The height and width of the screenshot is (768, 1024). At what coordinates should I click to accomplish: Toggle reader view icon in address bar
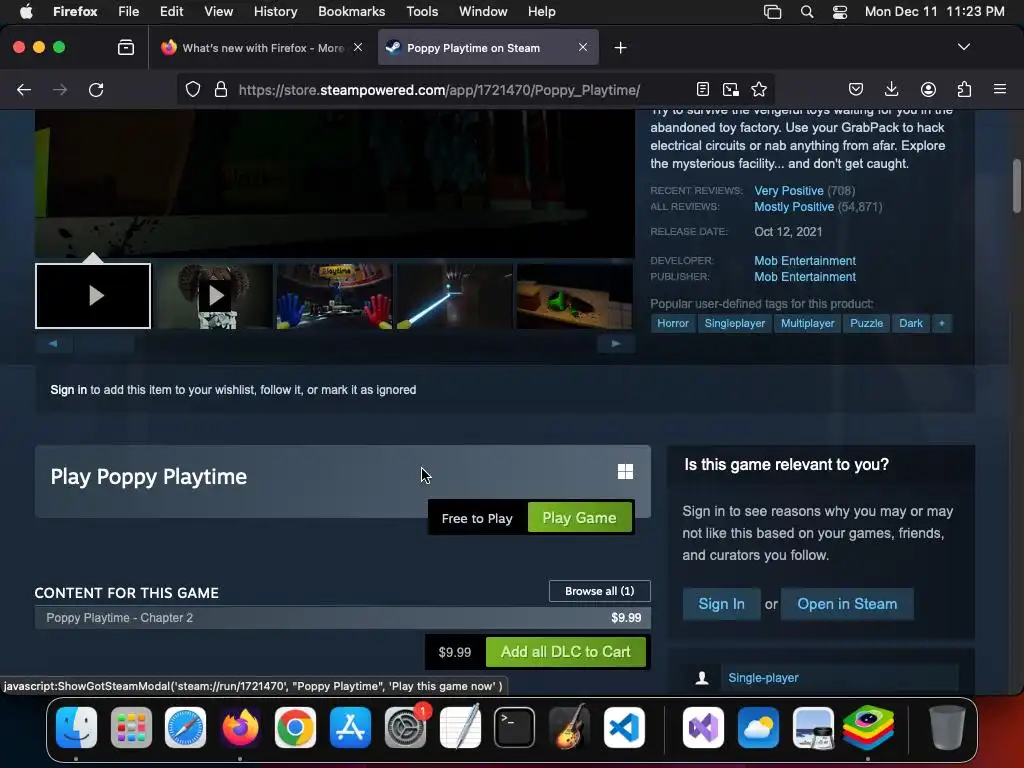703,89
